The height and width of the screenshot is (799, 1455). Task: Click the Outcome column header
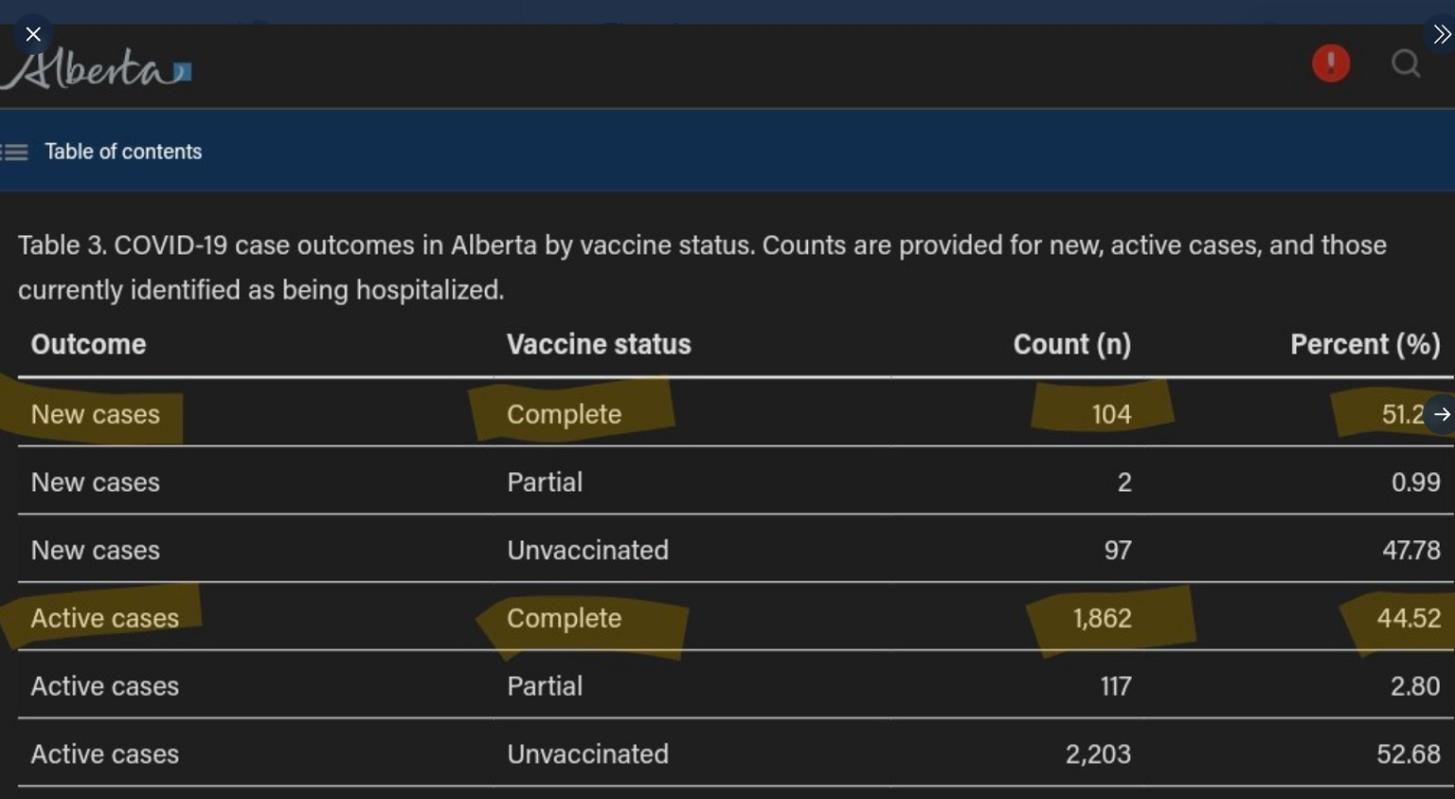(x=88, y=344)
